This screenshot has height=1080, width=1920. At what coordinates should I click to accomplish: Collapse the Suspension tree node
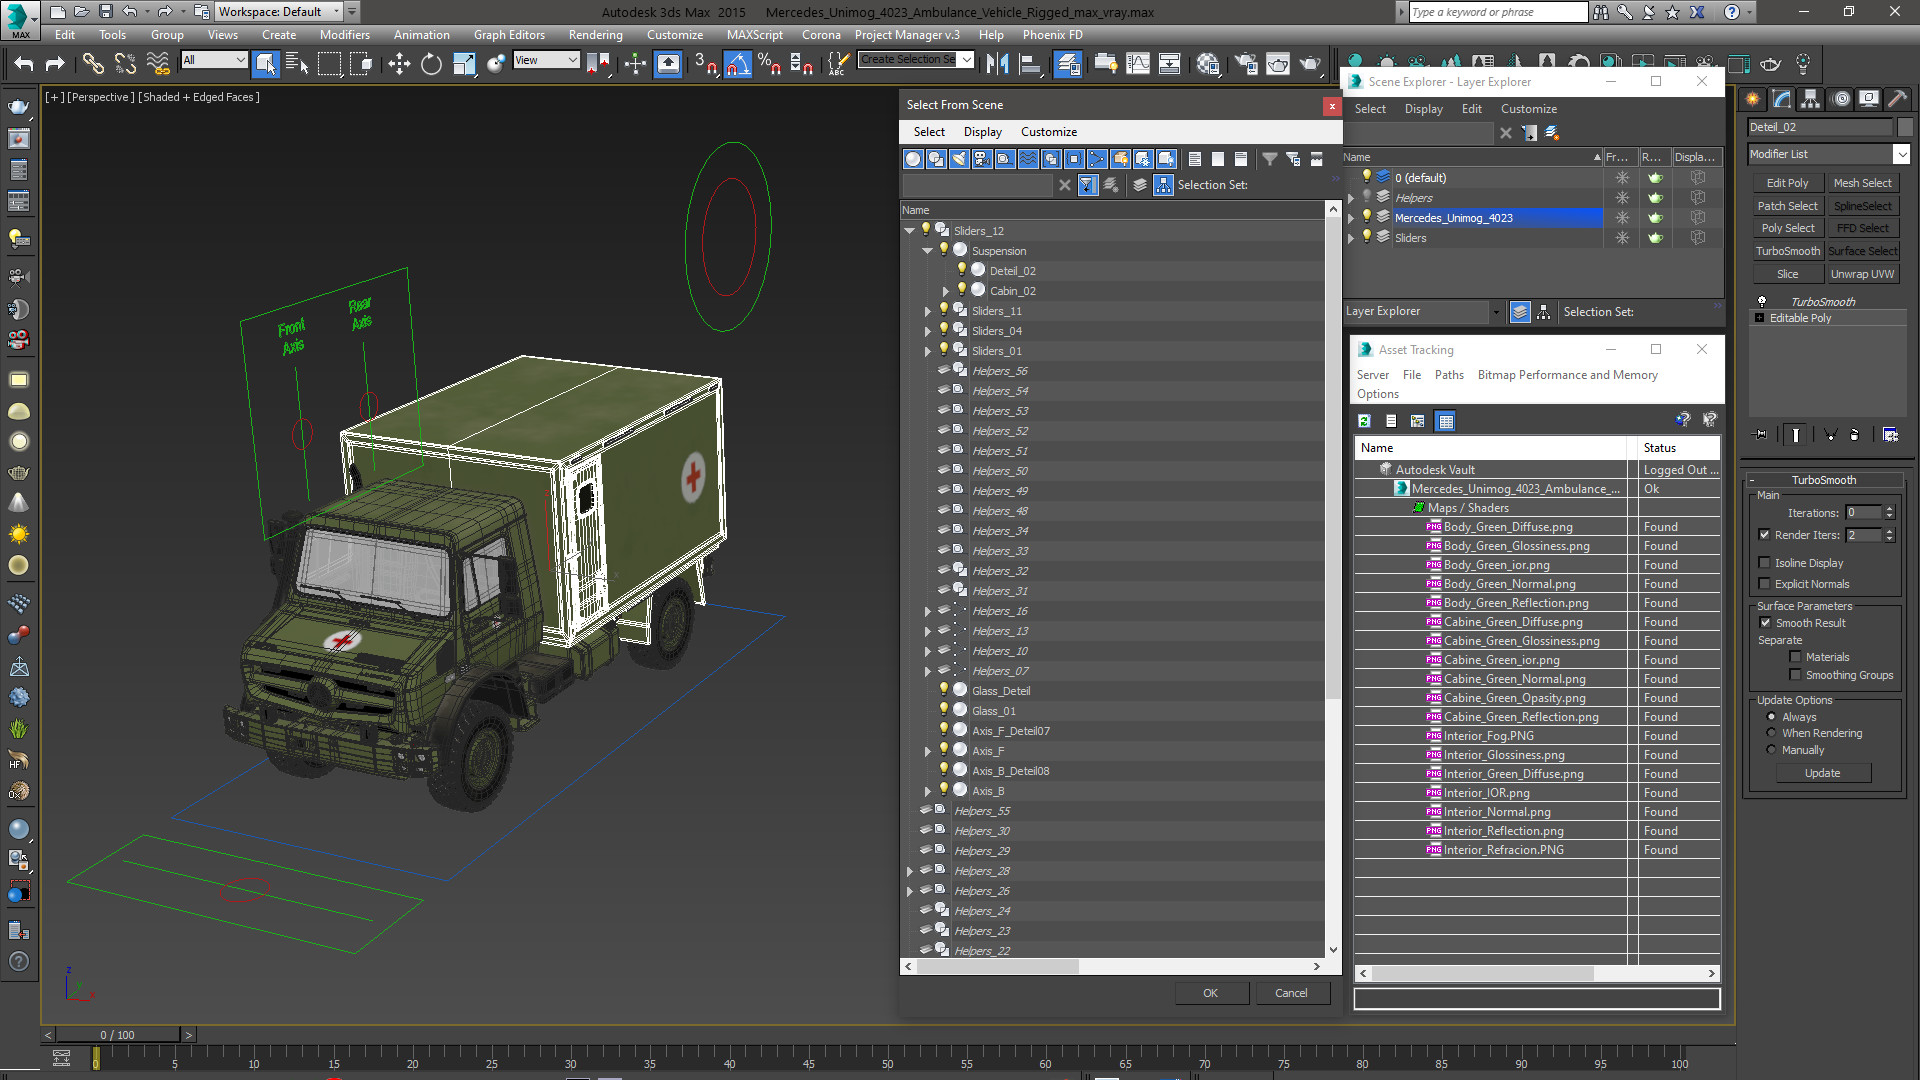click(928, 251)
